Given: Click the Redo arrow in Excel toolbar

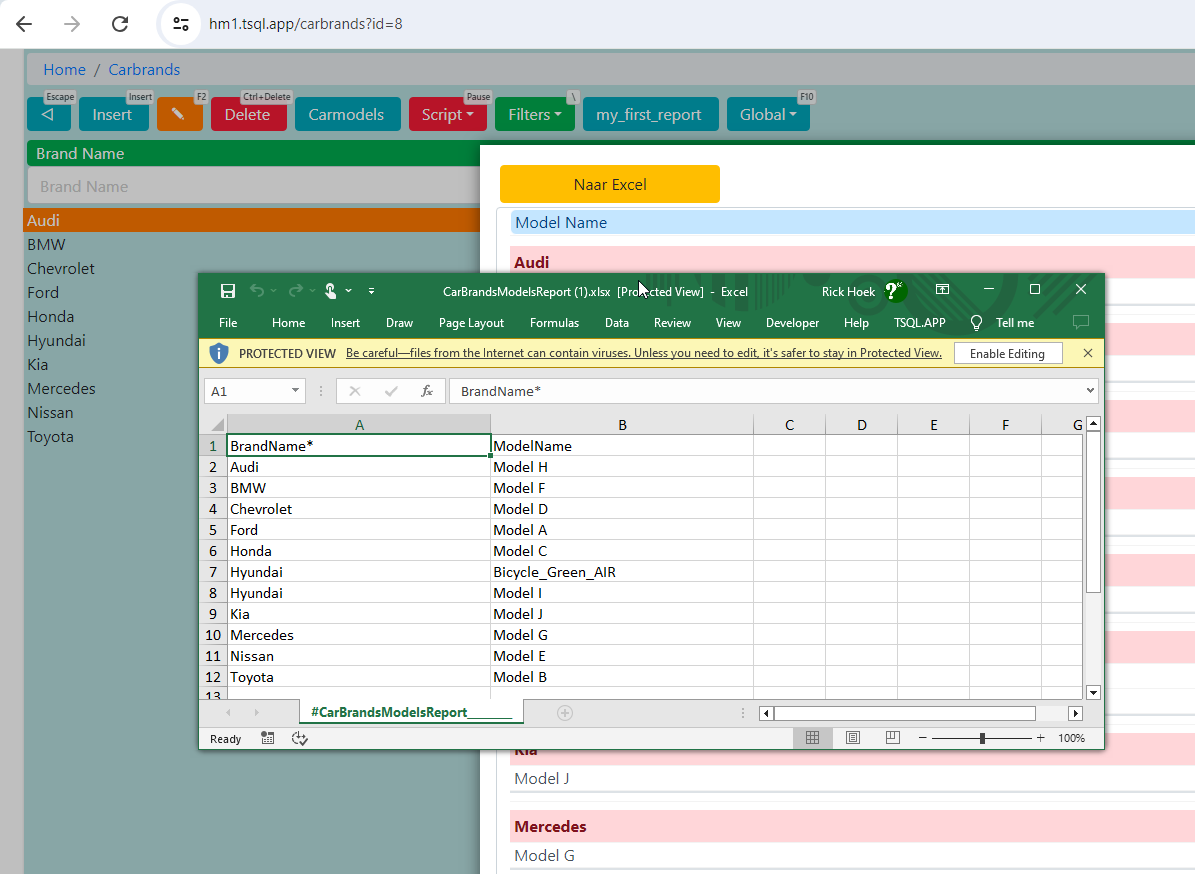Looking at the screenshot, I should (295, 291).
